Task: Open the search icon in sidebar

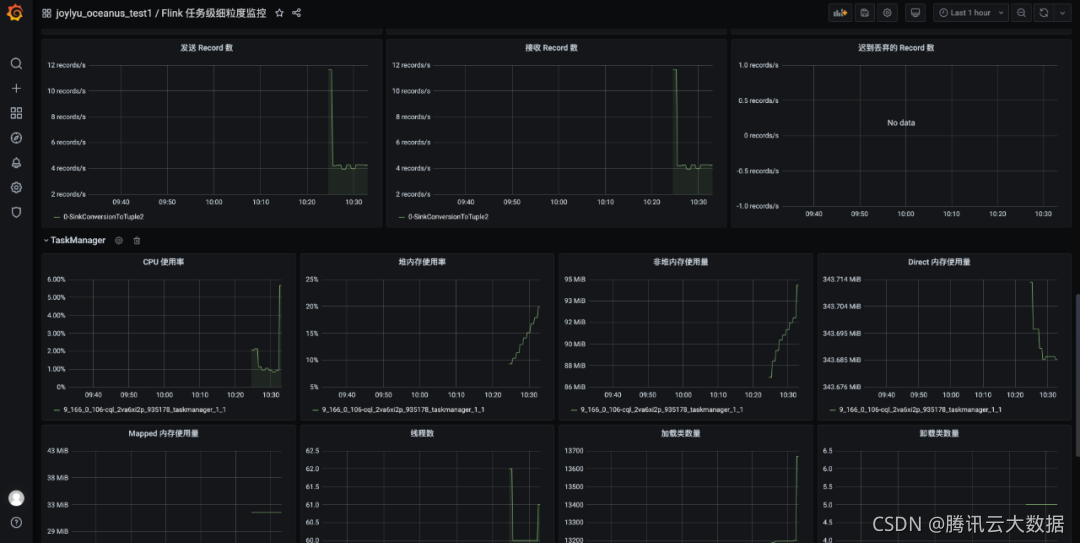Action: pos(16,63)
